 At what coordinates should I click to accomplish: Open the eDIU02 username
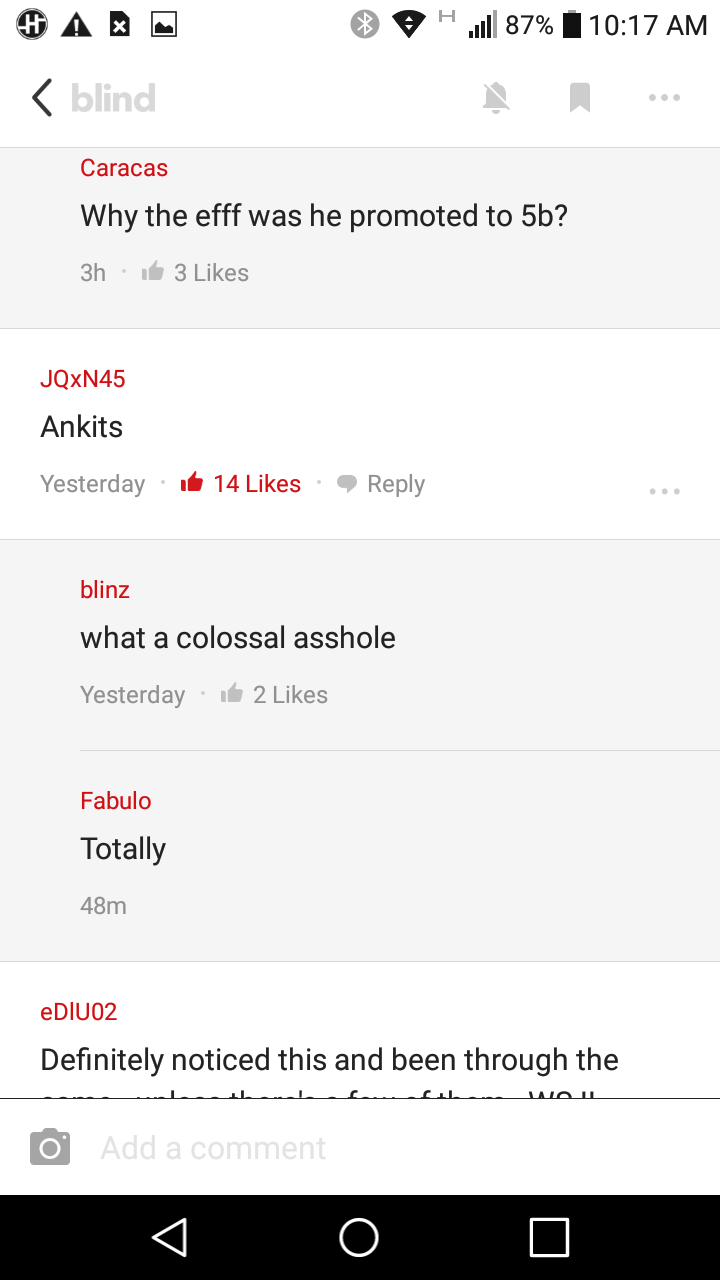point(79,1012)
